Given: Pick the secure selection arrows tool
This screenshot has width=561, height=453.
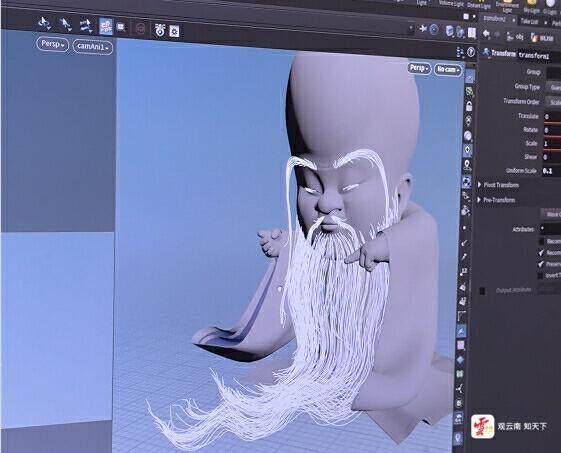Looking at the screenshot, I should tap(86, 25).
